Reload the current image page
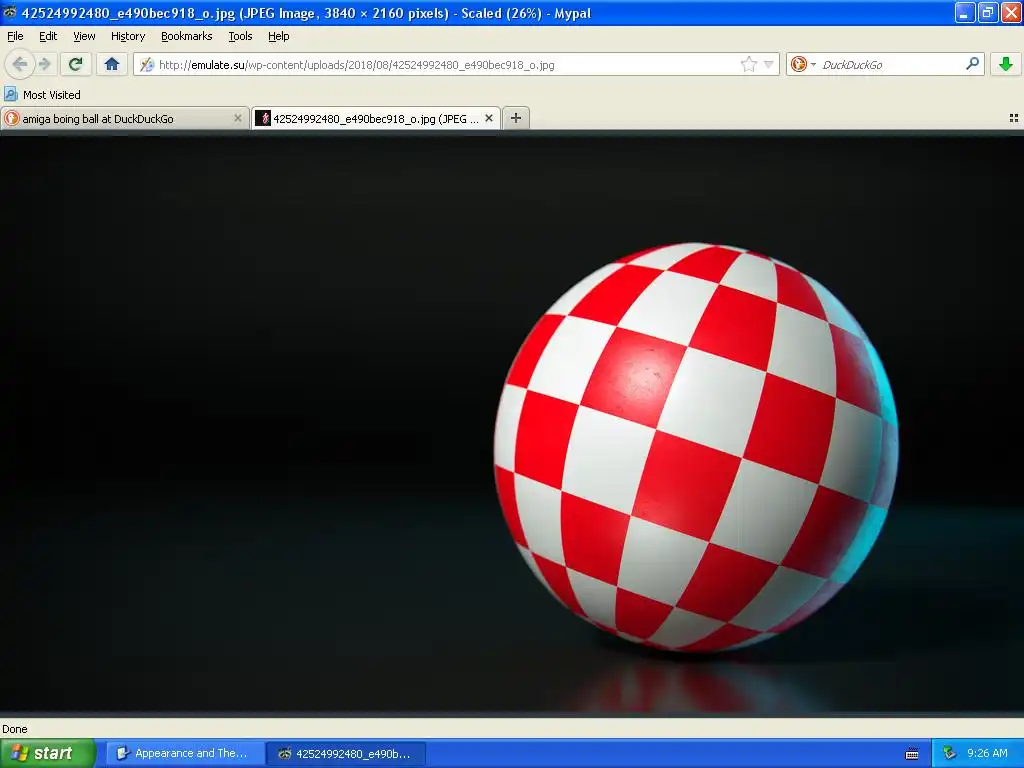 click(75, 64)
